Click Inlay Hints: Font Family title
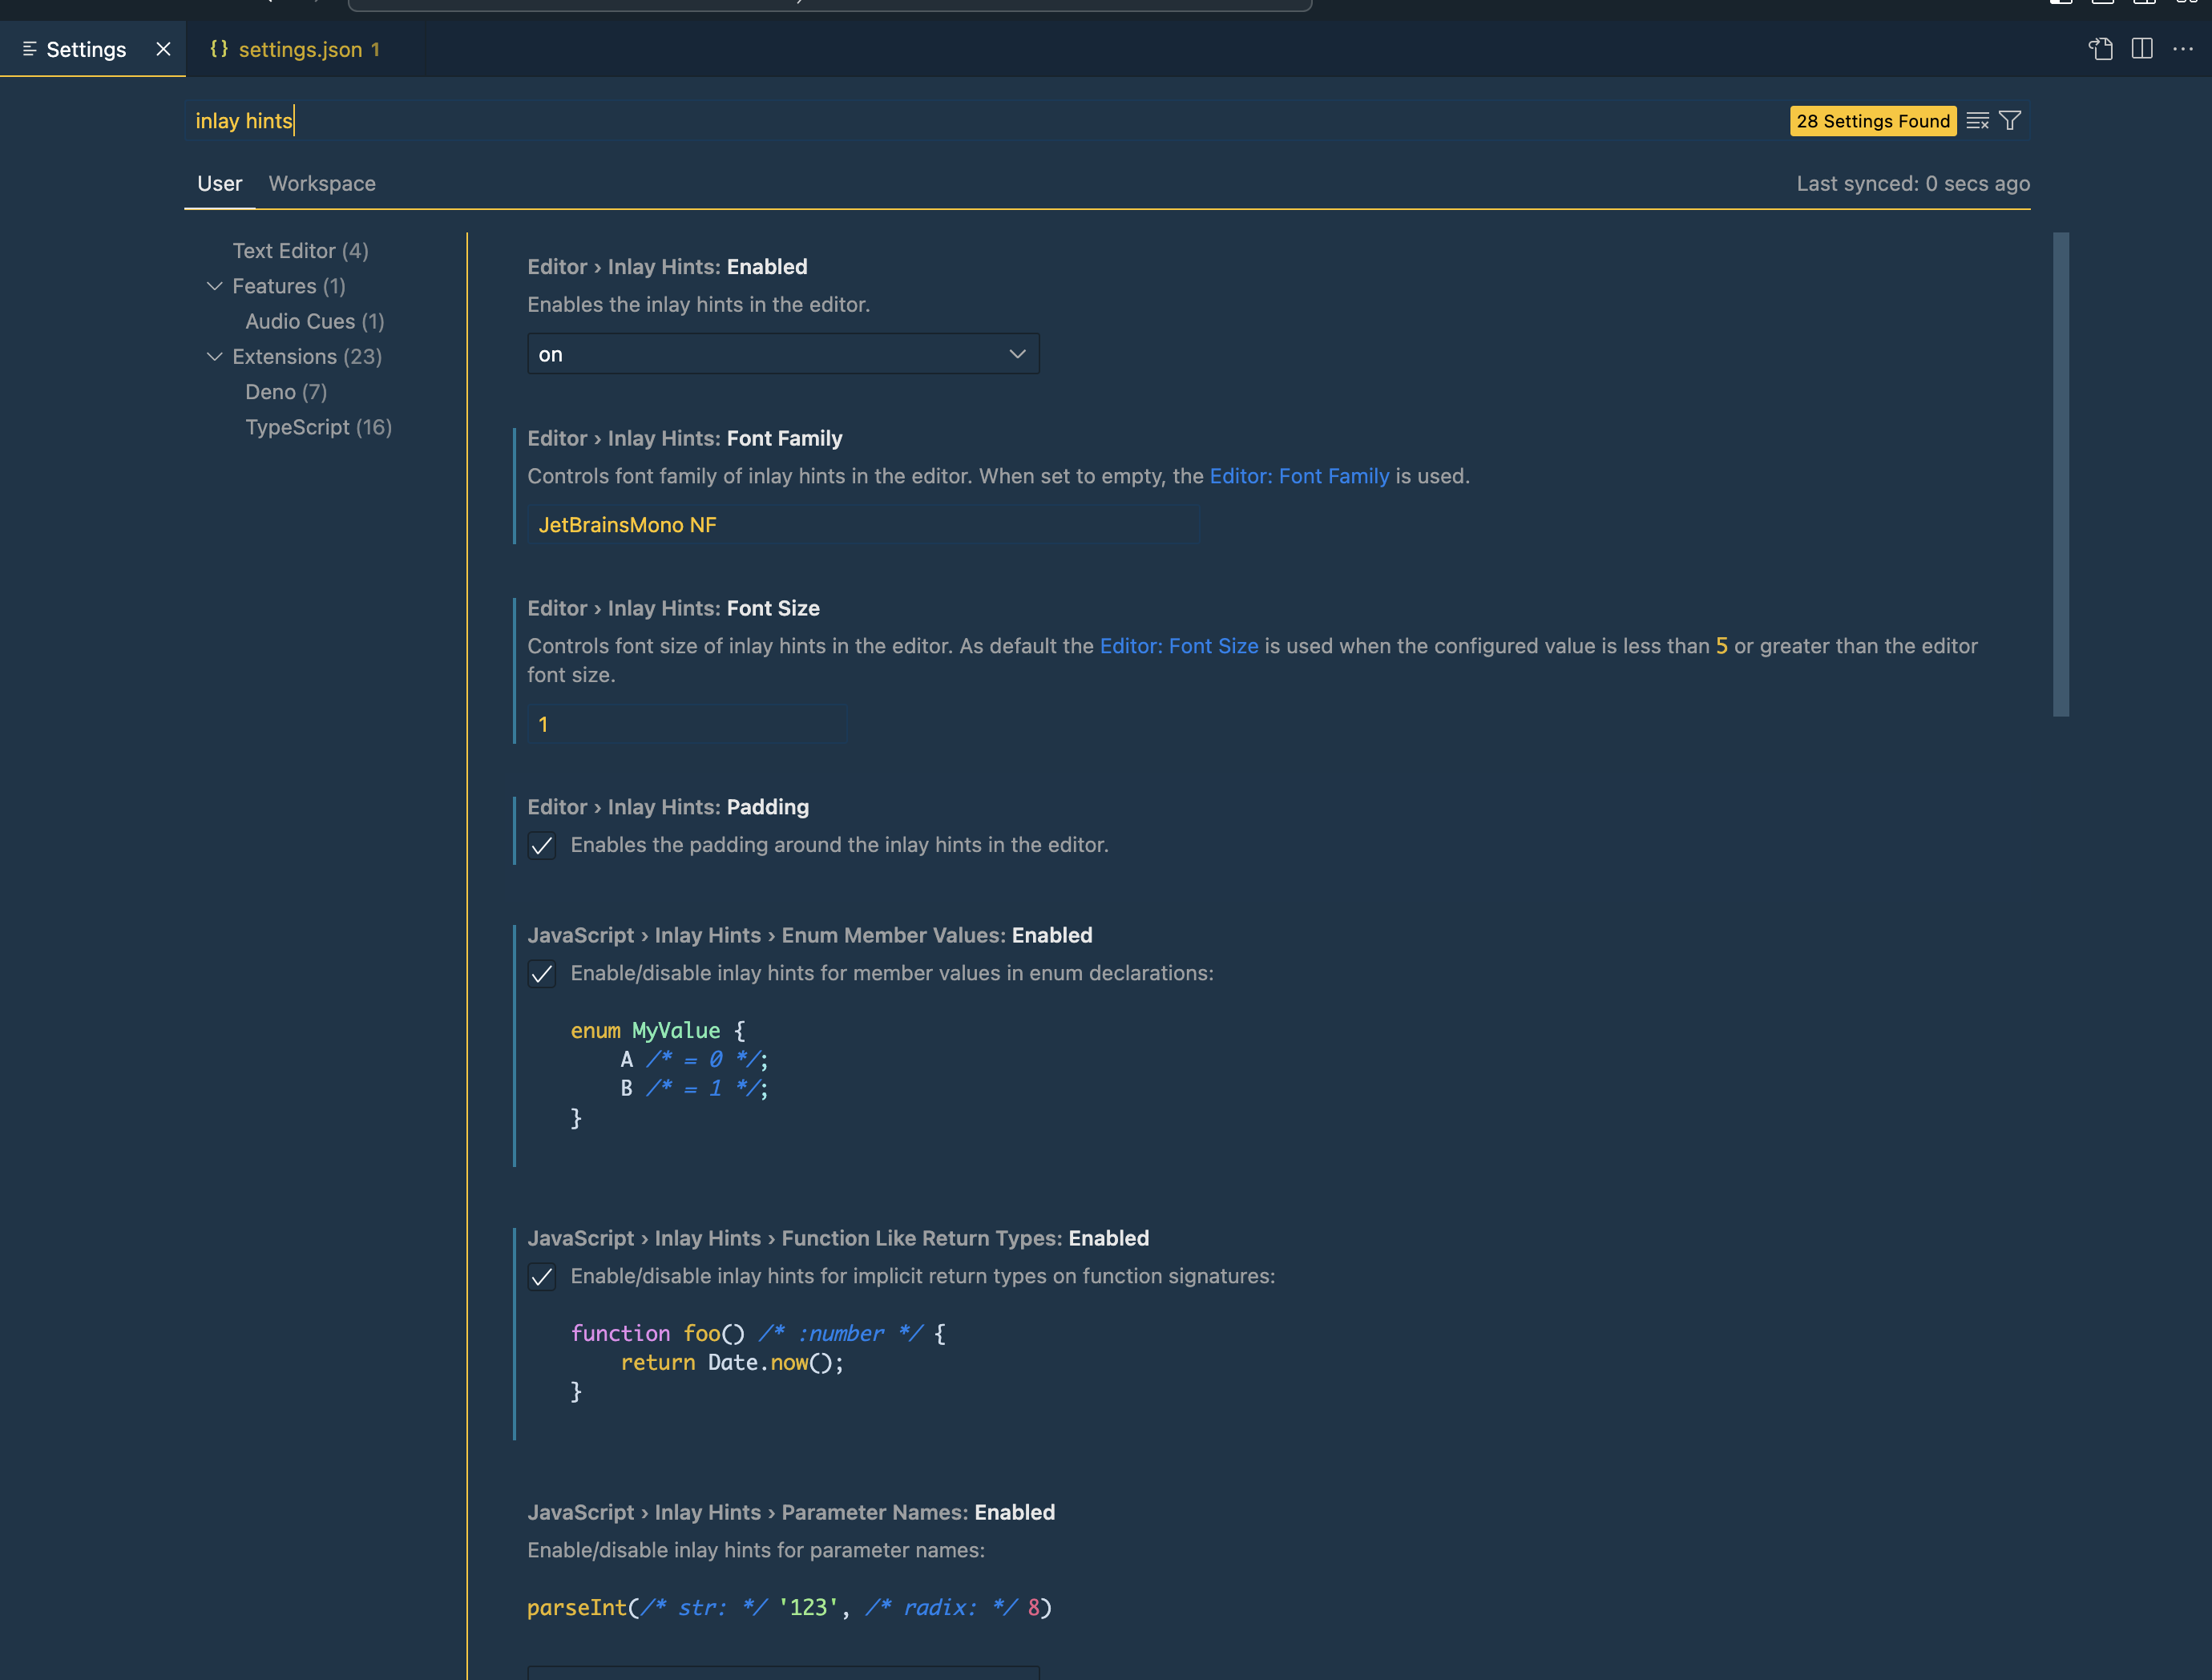Viewport: 2212px width, 1680px height. coord(685,438)
